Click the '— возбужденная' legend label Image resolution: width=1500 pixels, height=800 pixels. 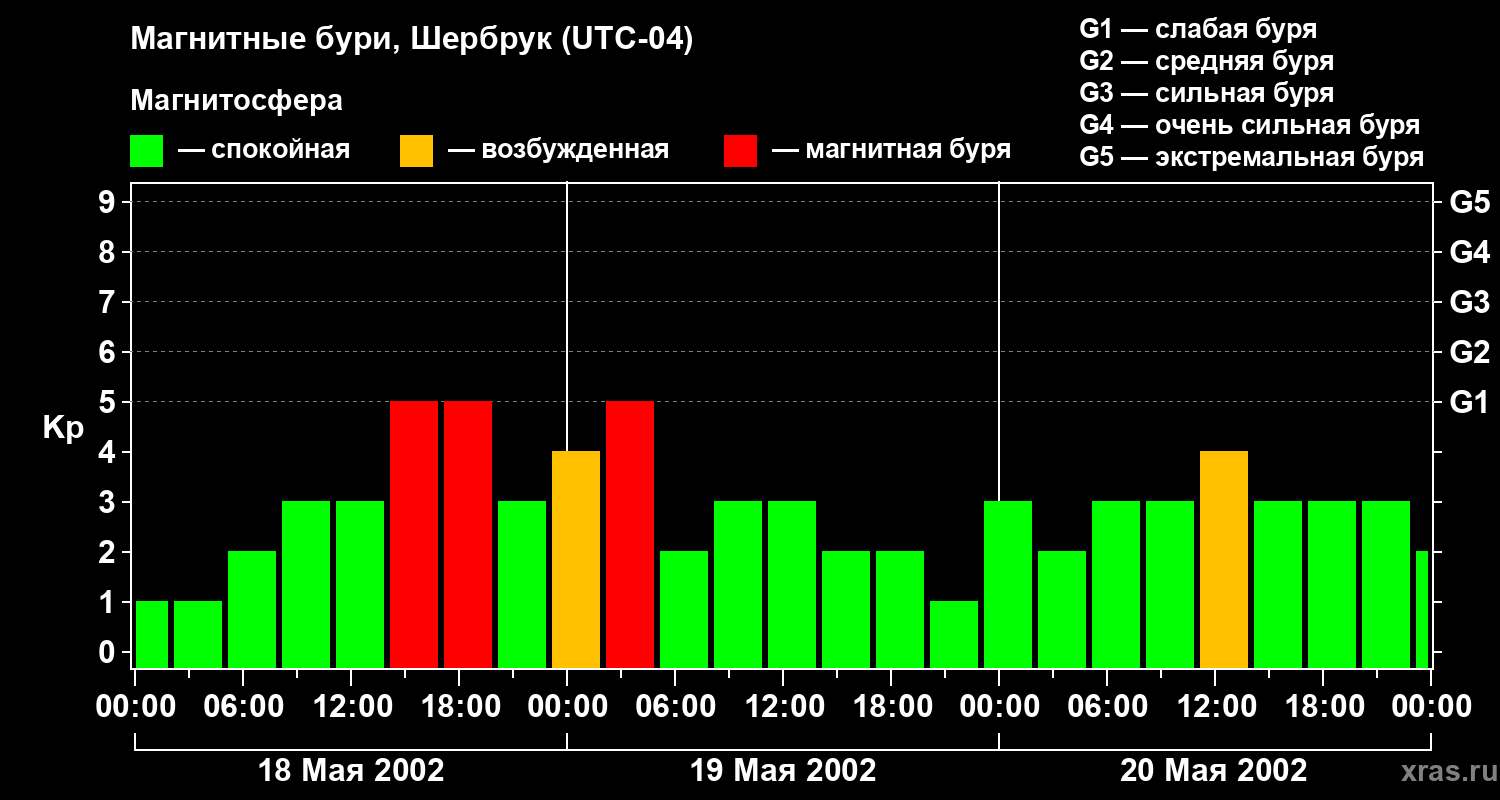tap(558, 150)
